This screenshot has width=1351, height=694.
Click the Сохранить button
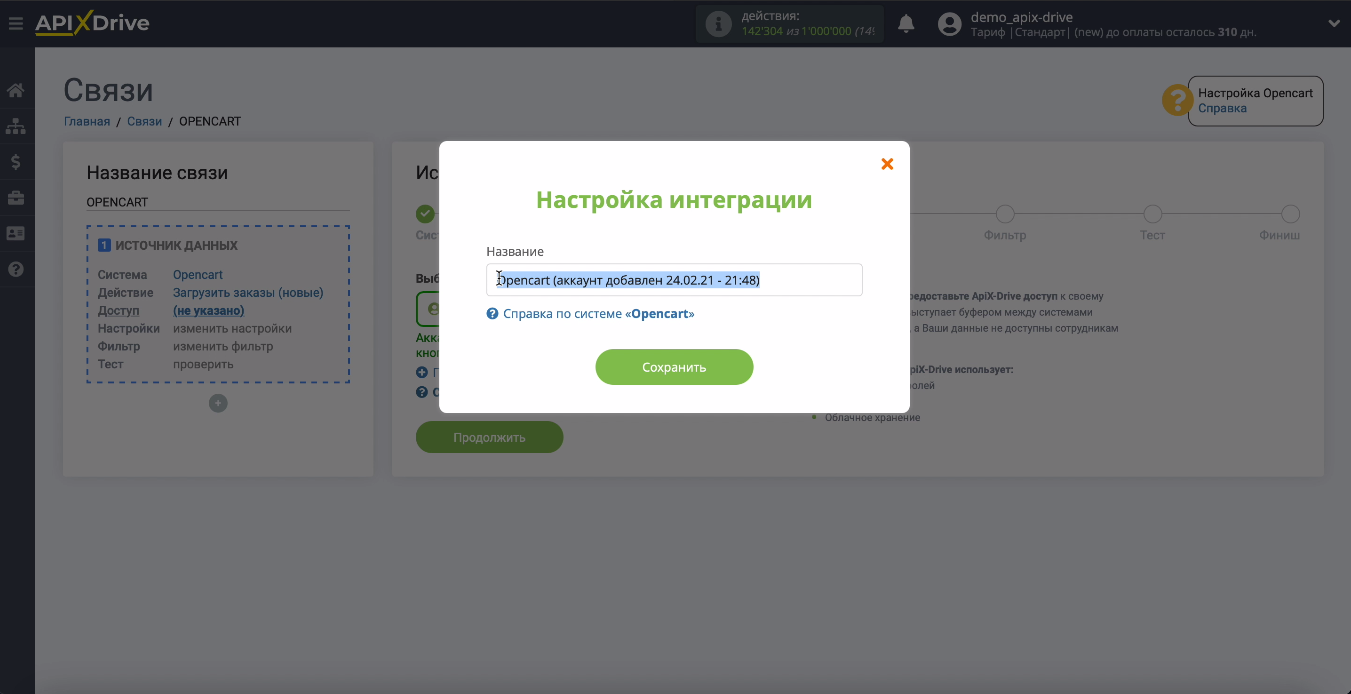(x=674, y=367)
